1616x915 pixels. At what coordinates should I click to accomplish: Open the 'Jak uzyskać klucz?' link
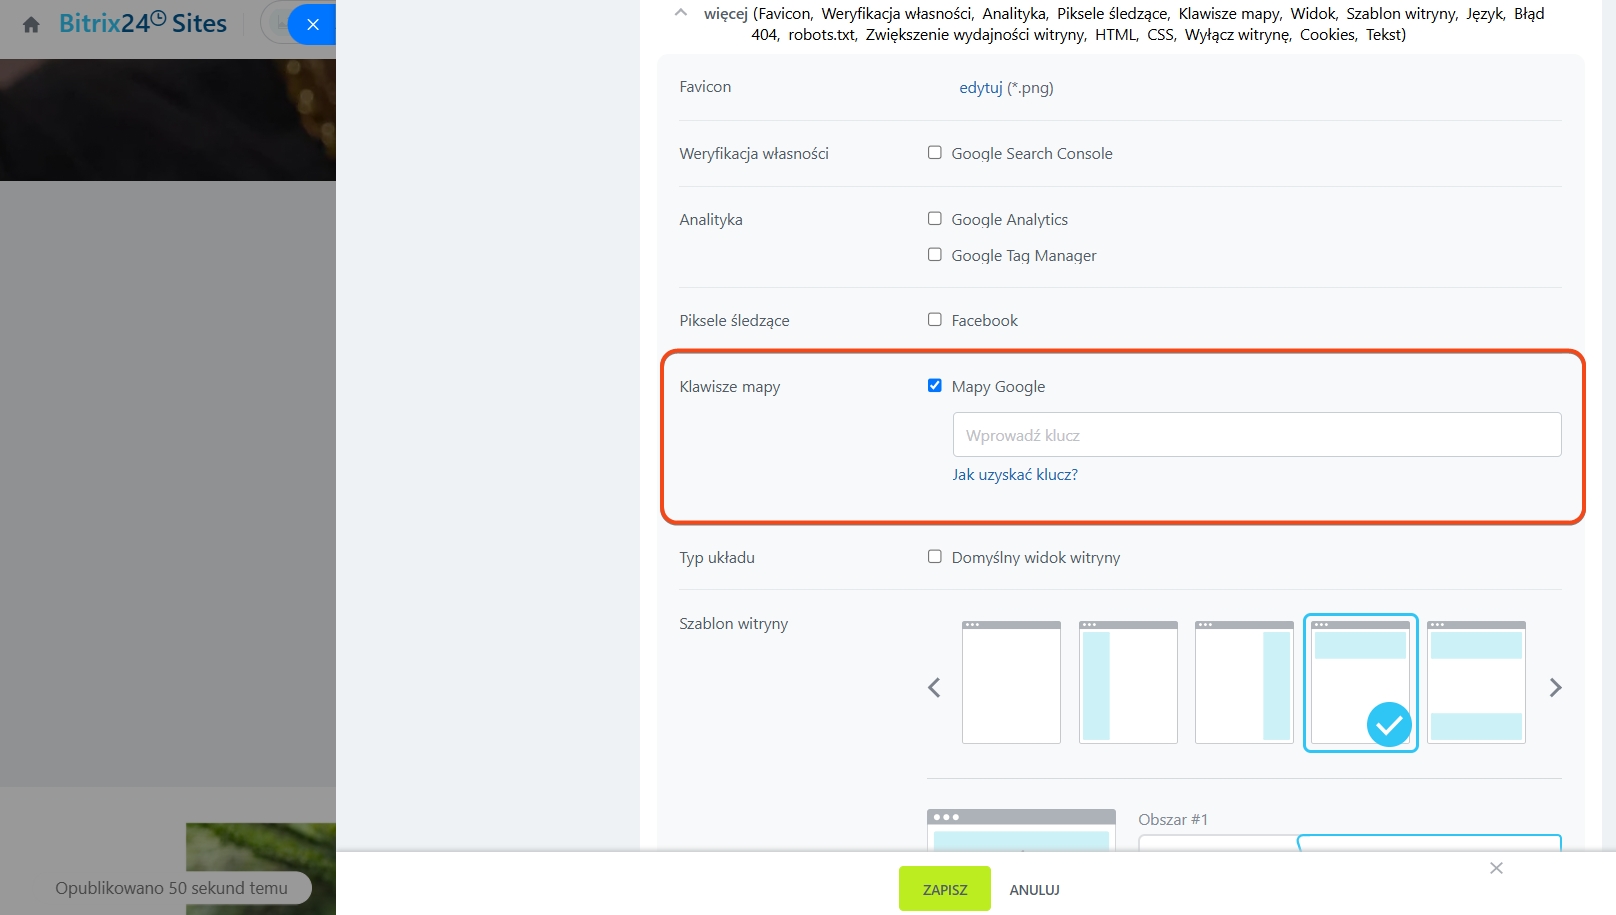point(1014,475)
